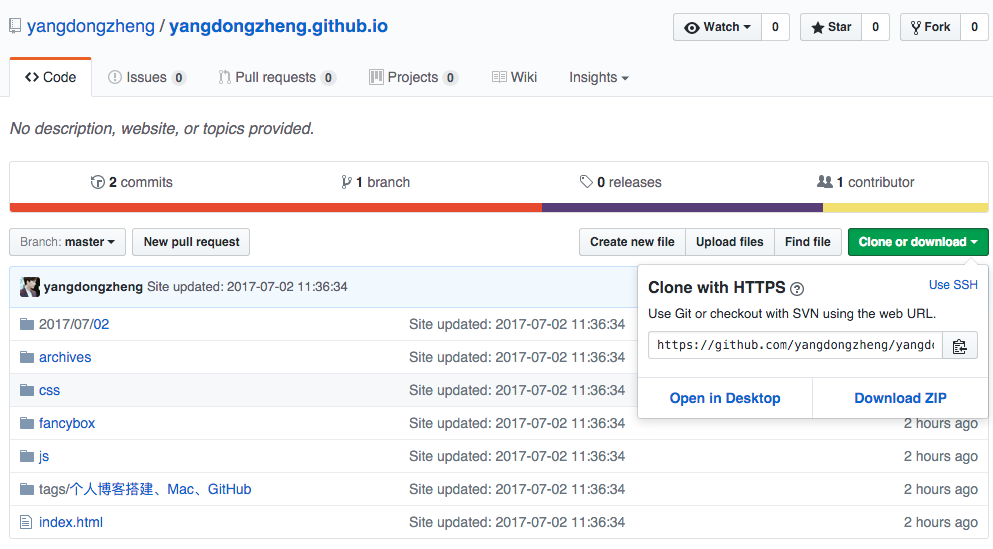Image resolution: width=993 pixels, height=549 pixels.
Task: Open yangdongzheng.github.io repository link
Action: tap(278, 27)
